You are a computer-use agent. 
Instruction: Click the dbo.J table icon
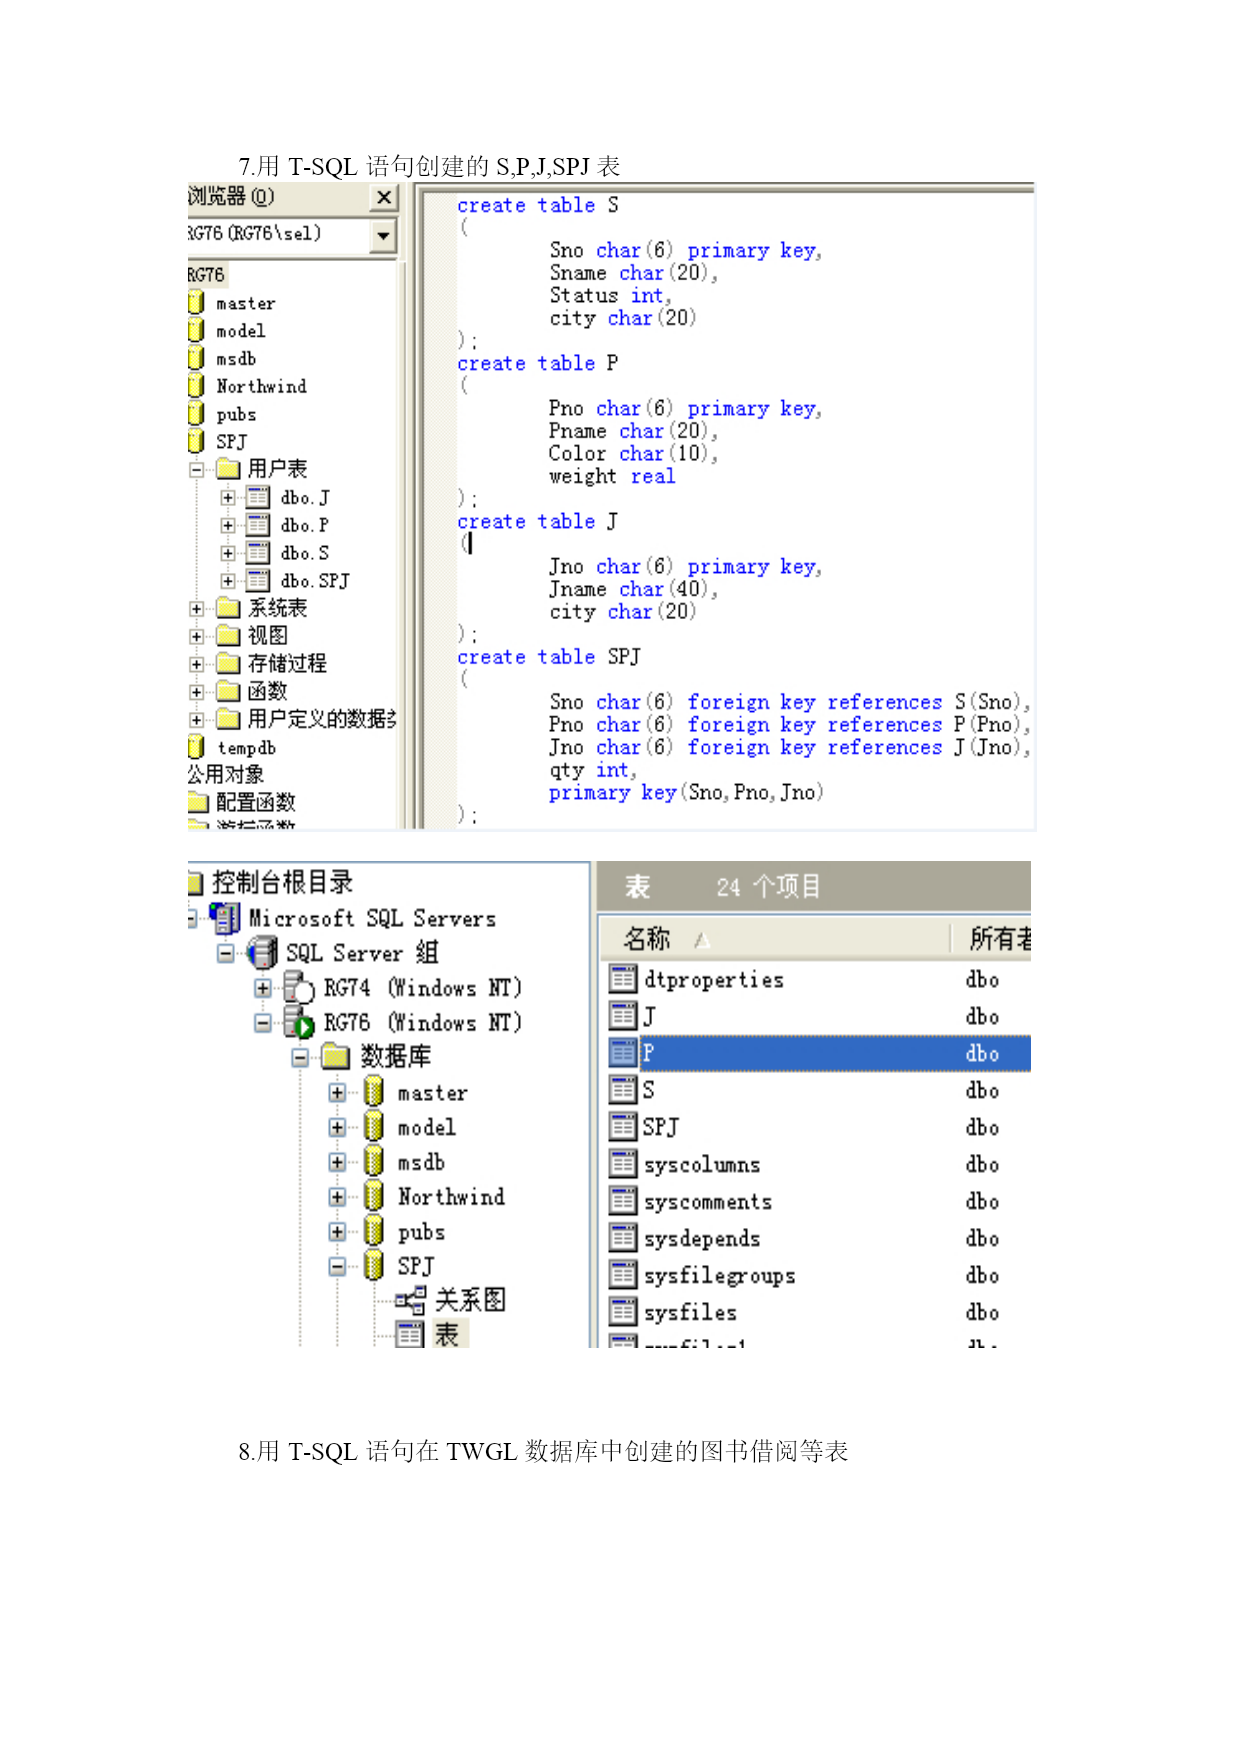coord(258,497)
